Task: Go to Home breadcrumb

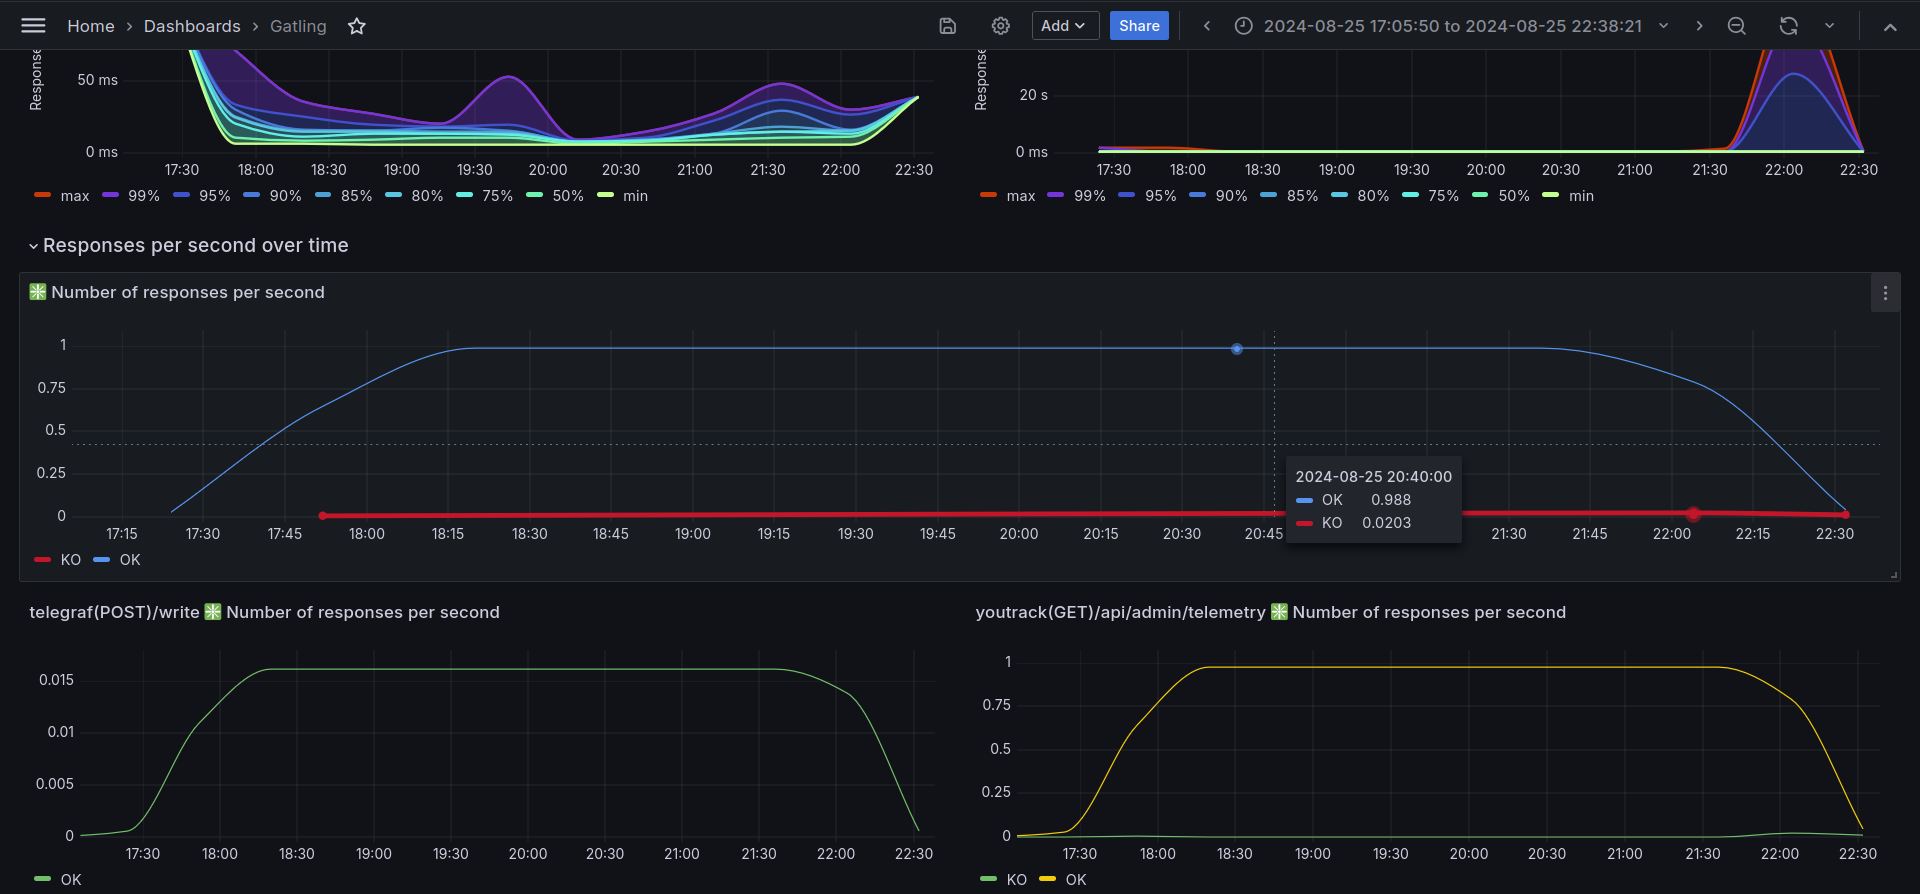Action: (x=91, y=26)
